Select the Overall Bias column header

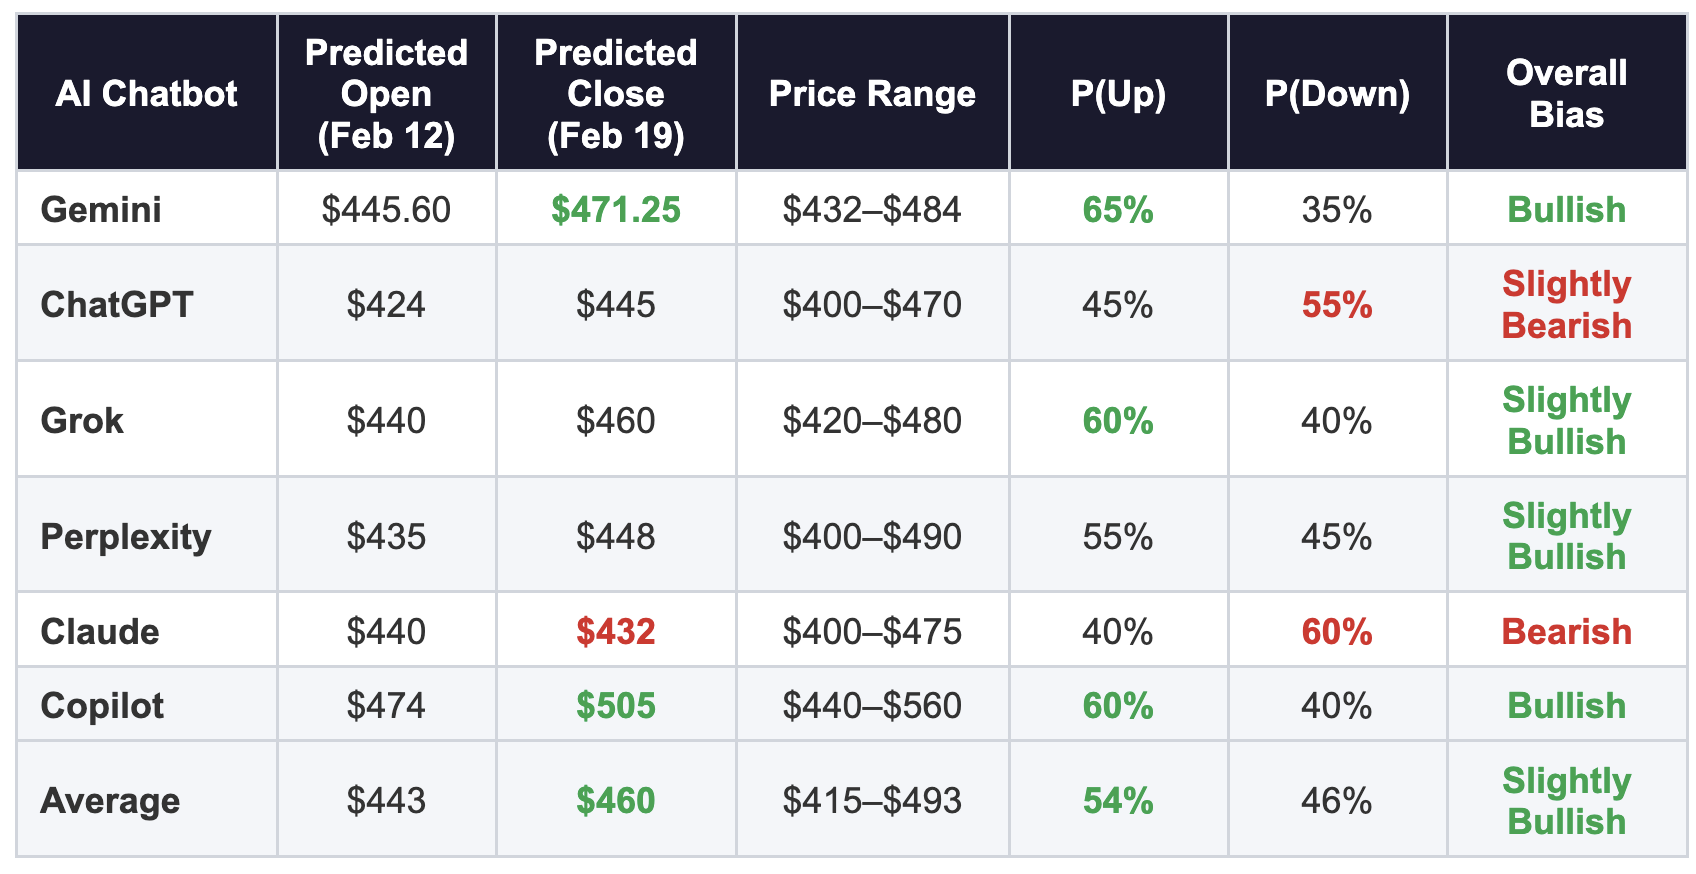click(x=1566, y=94)
